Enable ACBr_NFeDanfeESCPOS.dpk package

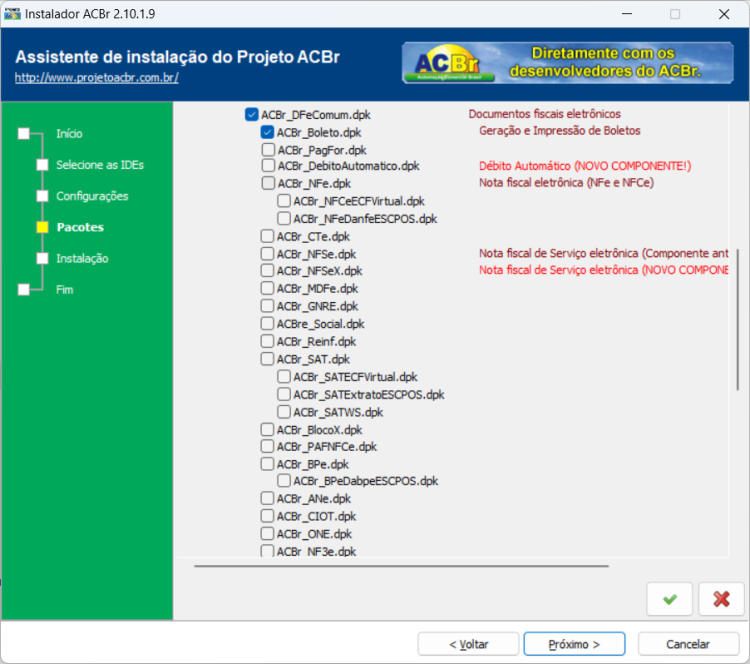(x=284, y=218)
